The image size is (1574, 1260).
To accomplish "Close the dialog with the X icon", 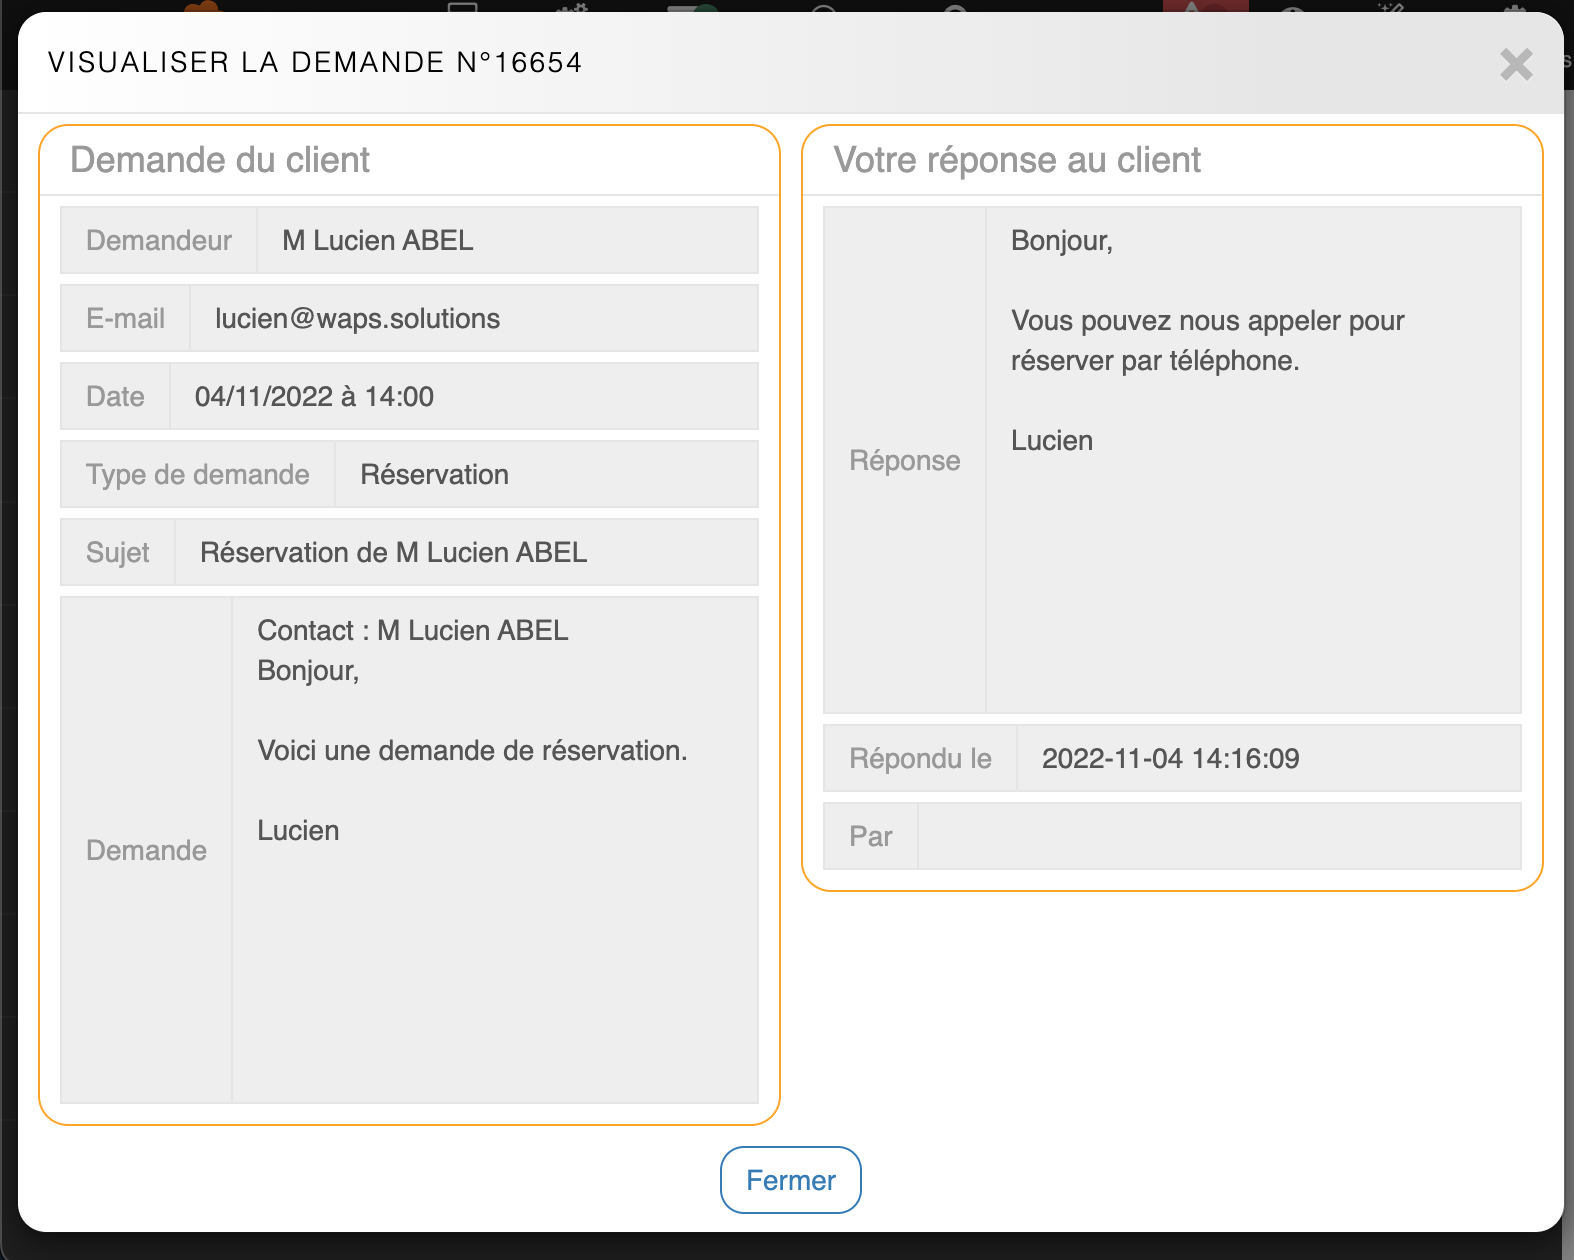I will point(1516,64).
